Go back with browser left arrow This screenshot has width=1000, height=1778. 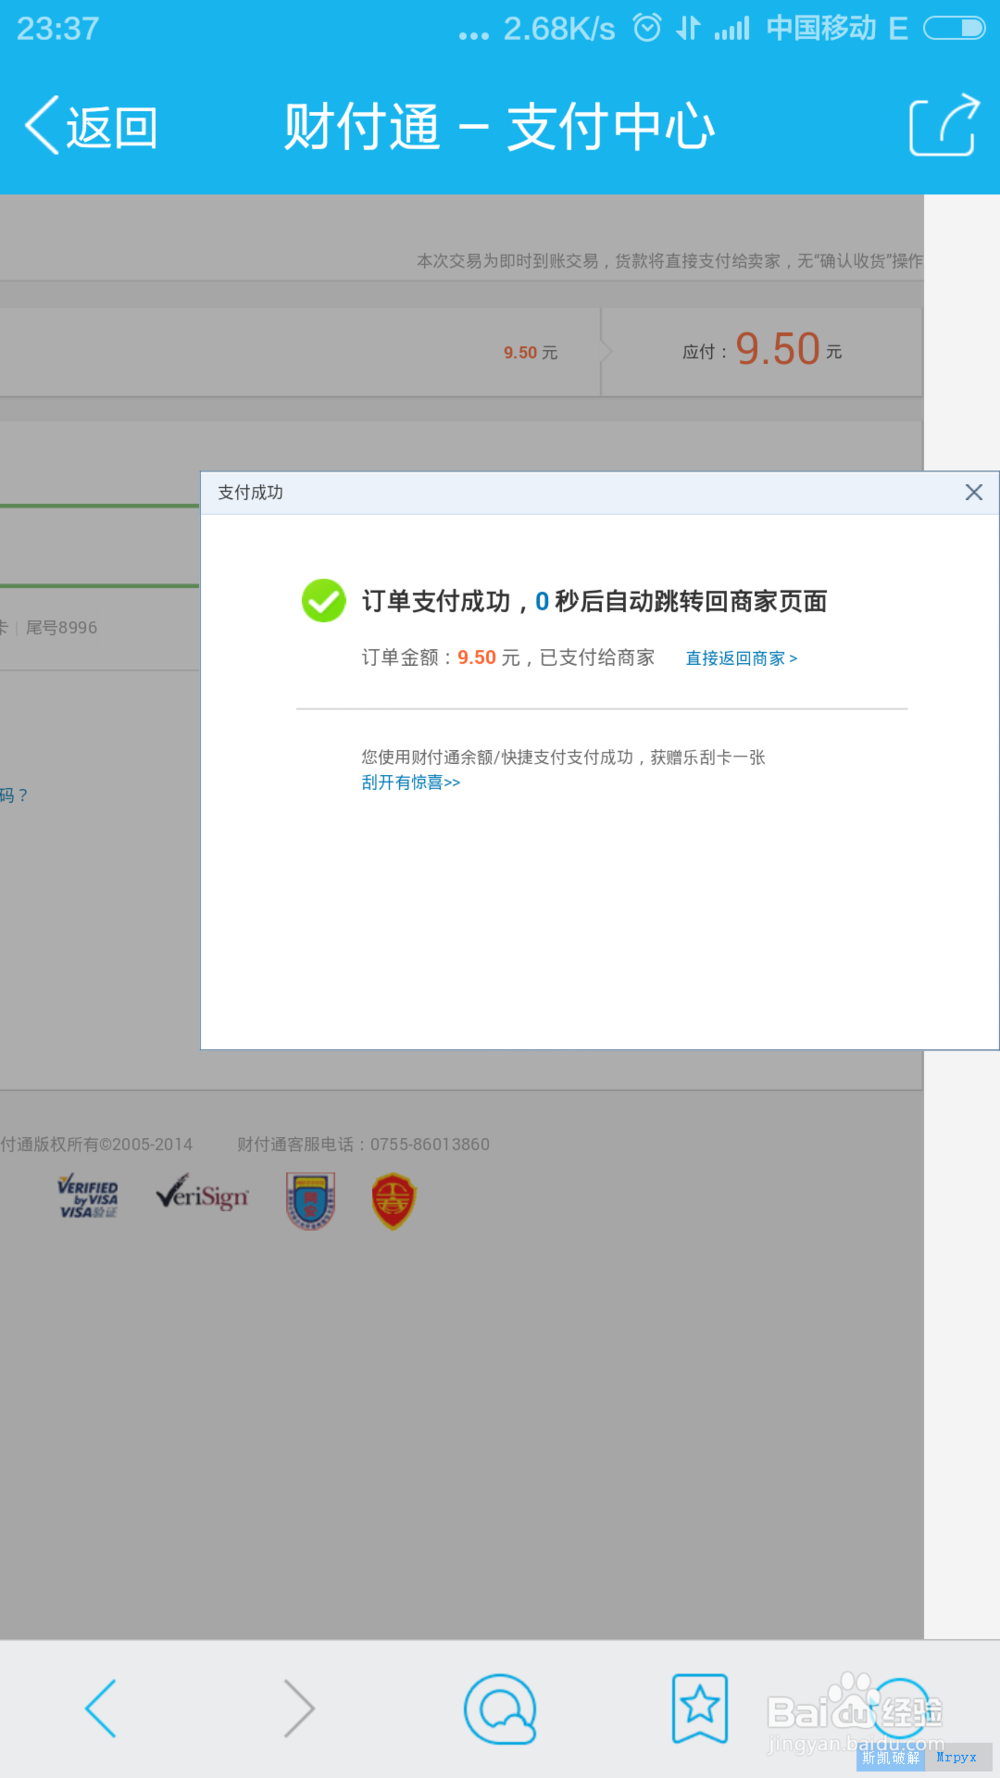pos(101,1708)
